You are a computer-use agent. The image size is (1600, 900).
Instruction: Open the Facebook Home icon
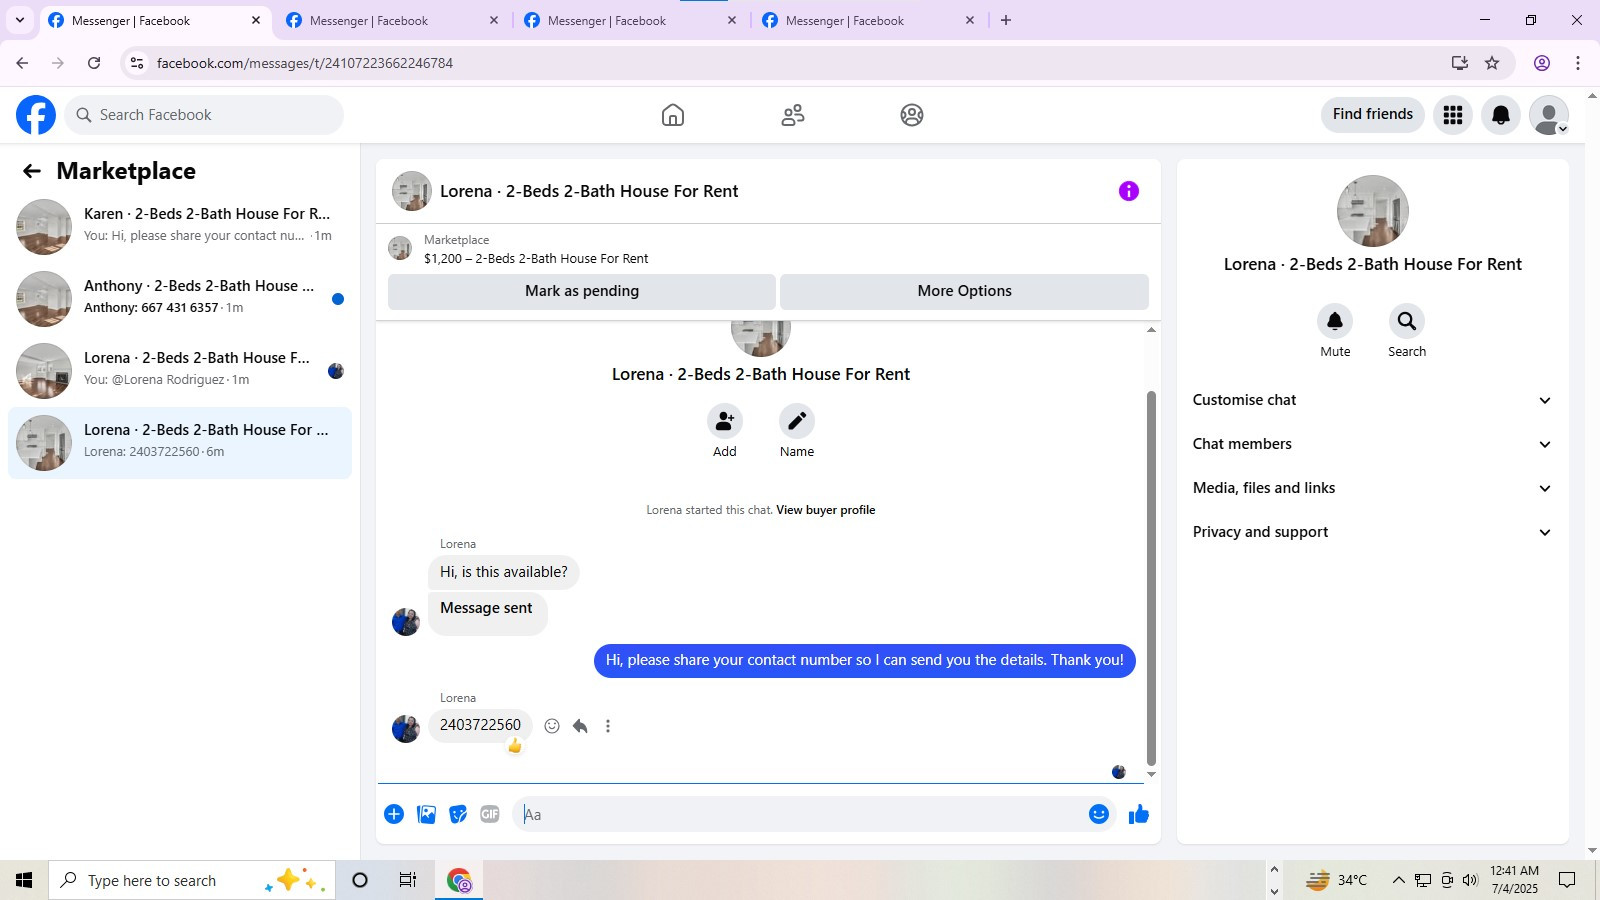[x=673, y=115]
